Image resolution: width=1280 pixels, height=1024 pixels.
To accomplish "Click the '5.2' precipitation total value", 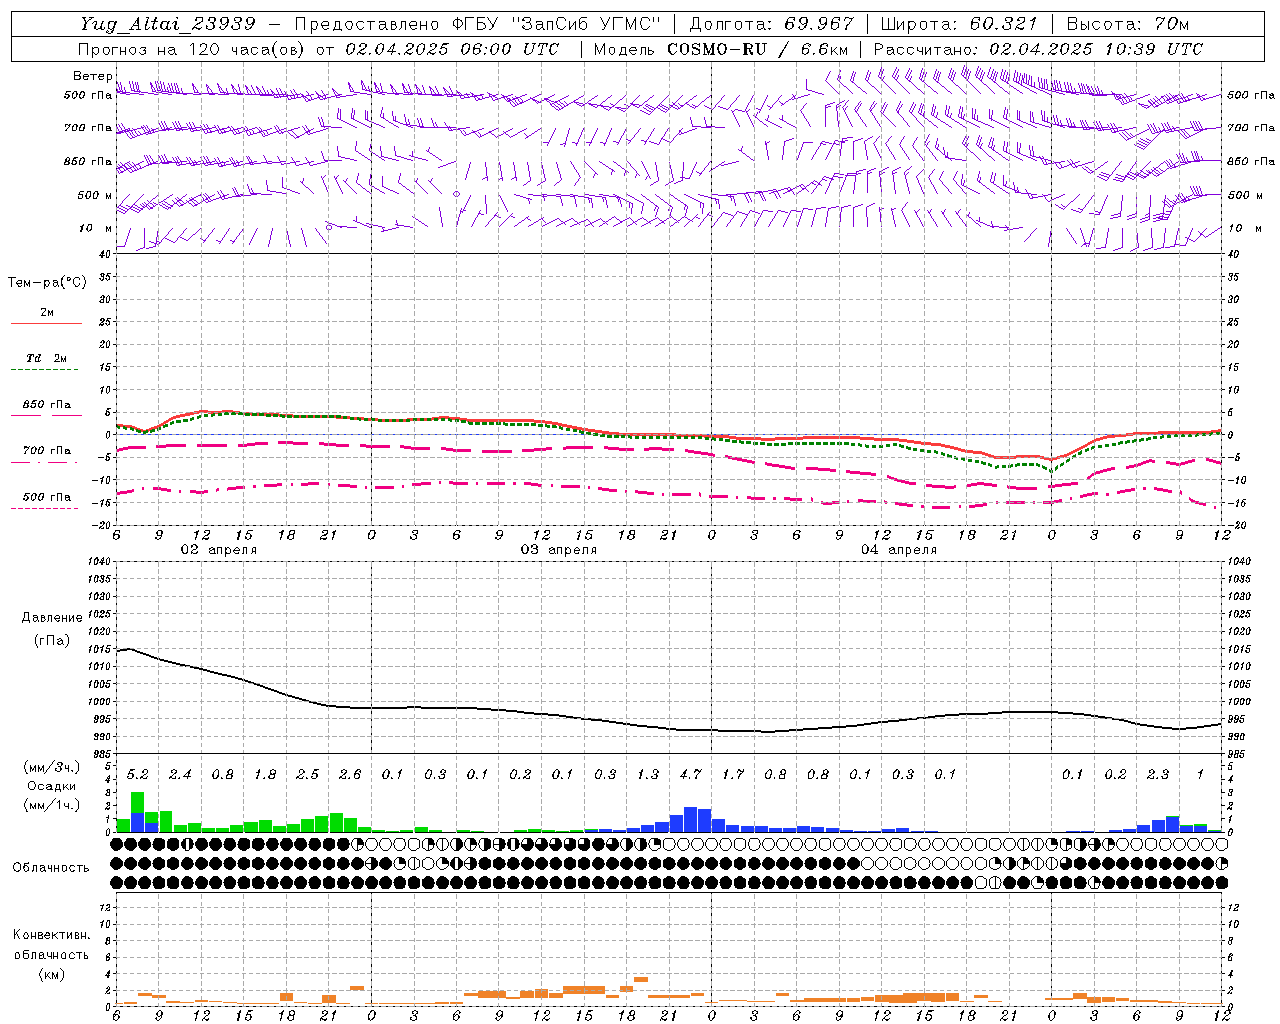I will coord(138,774).
